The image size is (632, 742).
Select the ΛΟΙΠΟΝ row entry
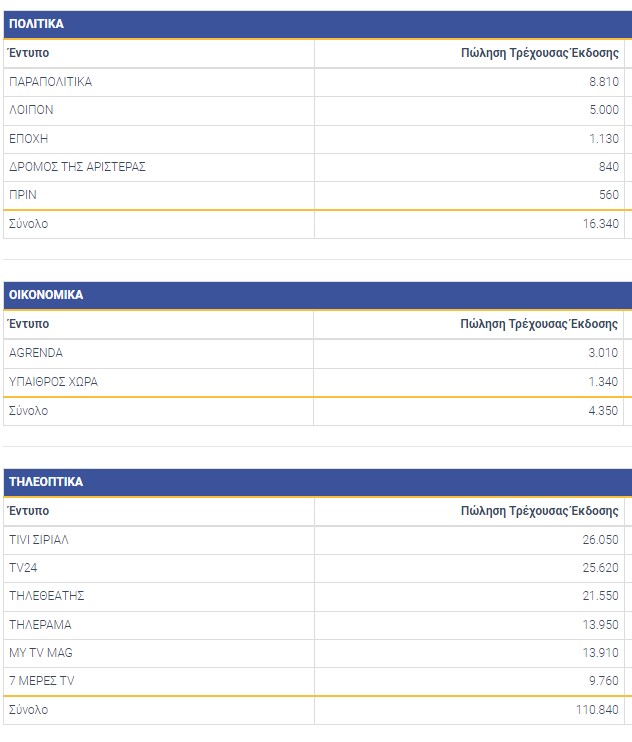point(31,110)
